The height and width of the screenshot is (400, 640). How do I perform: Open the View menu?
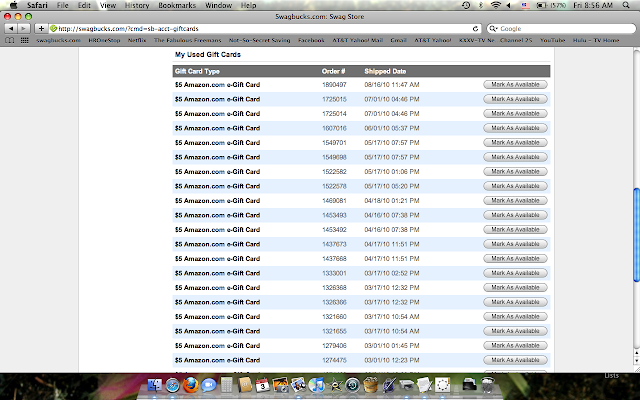108,5
